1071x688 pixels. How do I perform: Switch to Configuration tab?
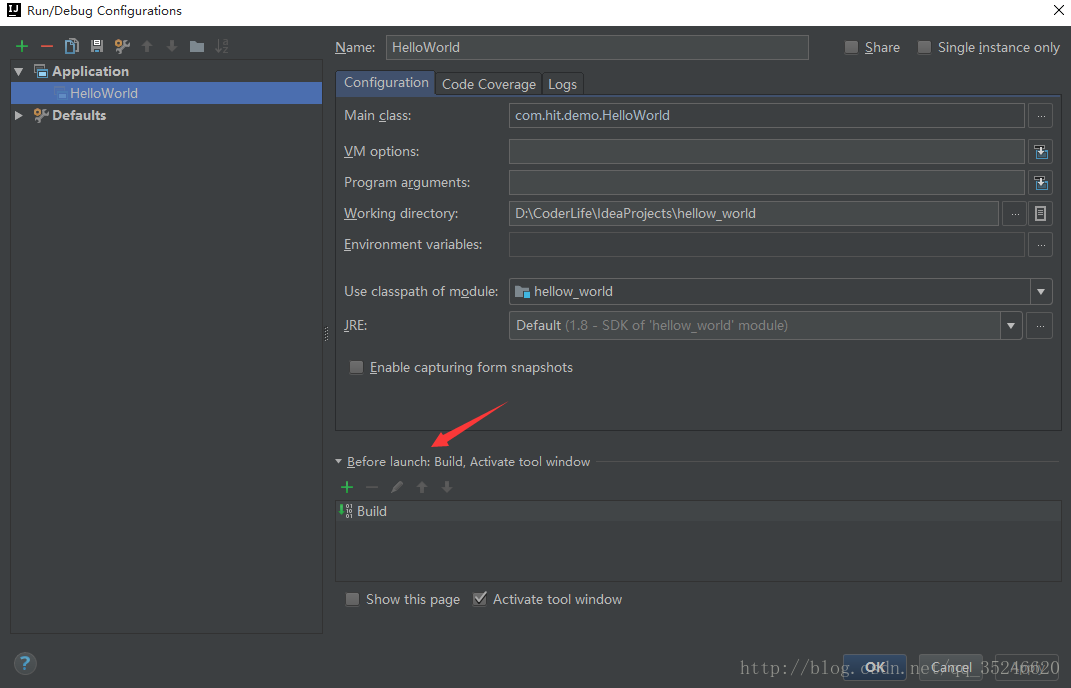click(x=386, y=83)
